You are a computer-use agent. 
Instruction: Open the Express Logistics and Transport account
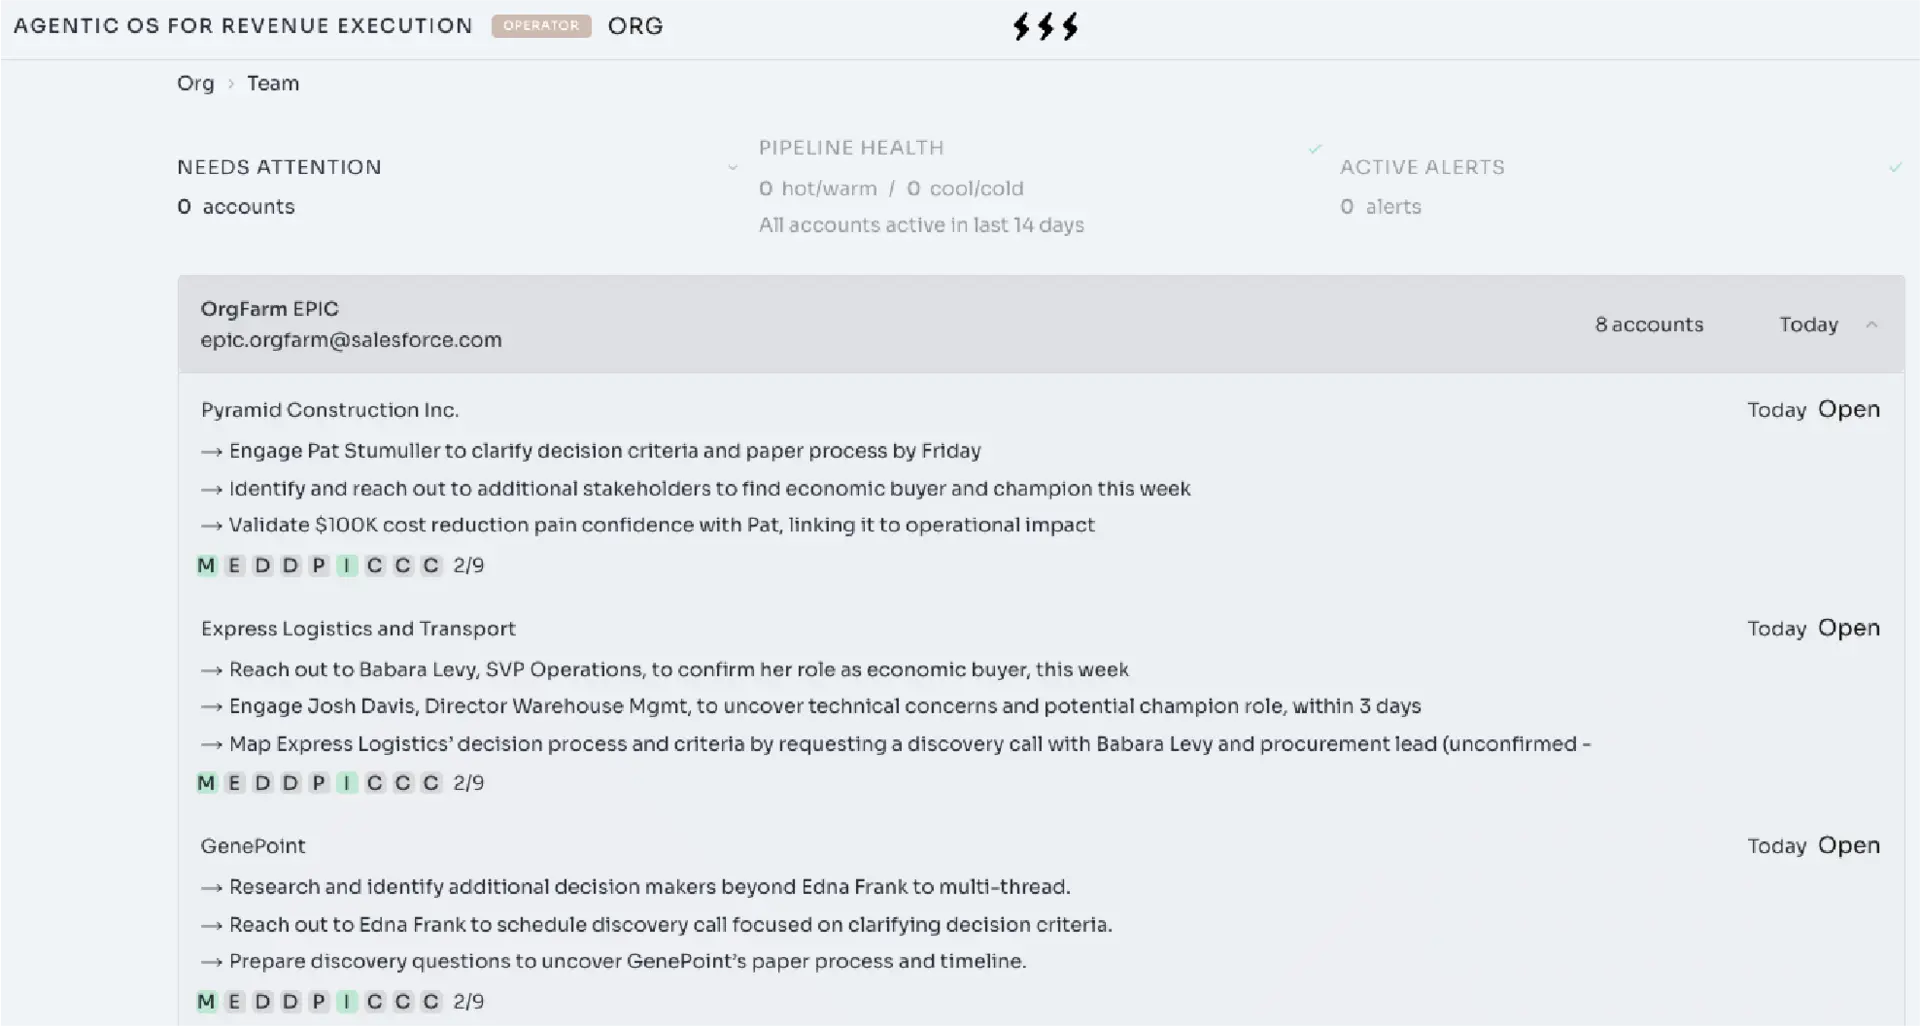pos(1848,628)
